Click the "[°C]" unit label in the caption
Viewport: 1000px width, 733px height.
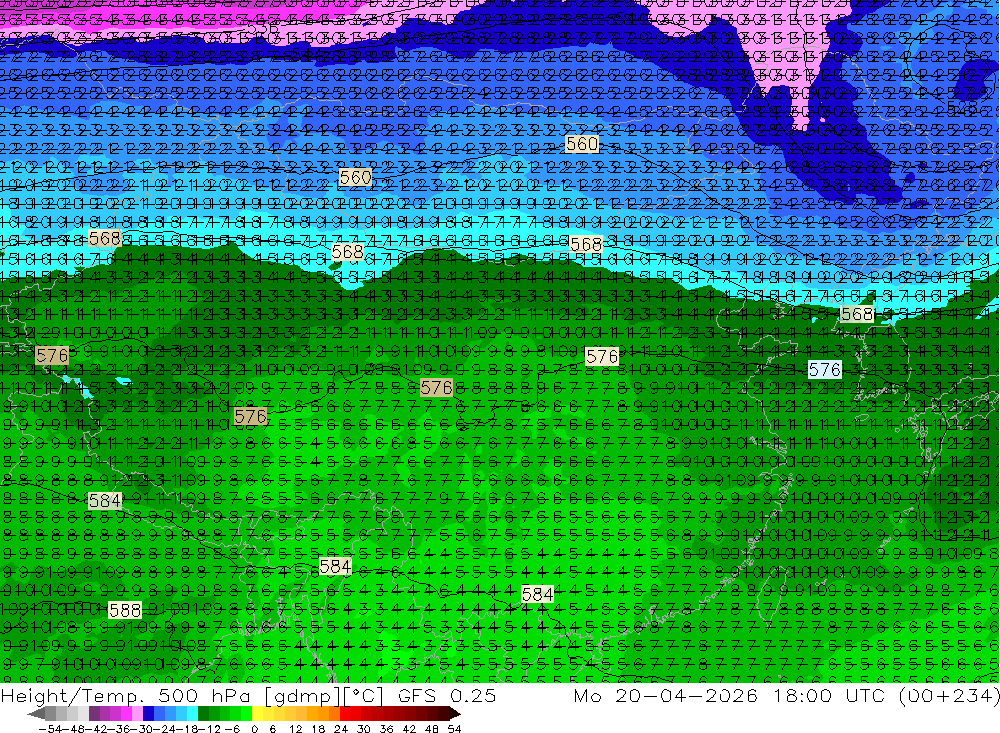[x=364, y=697]
